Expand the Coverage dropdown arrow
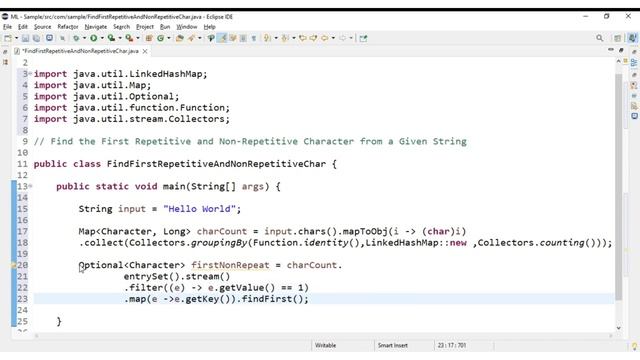Image resolution: width=640 pixels, height=360 pixels. coord(120,38)
